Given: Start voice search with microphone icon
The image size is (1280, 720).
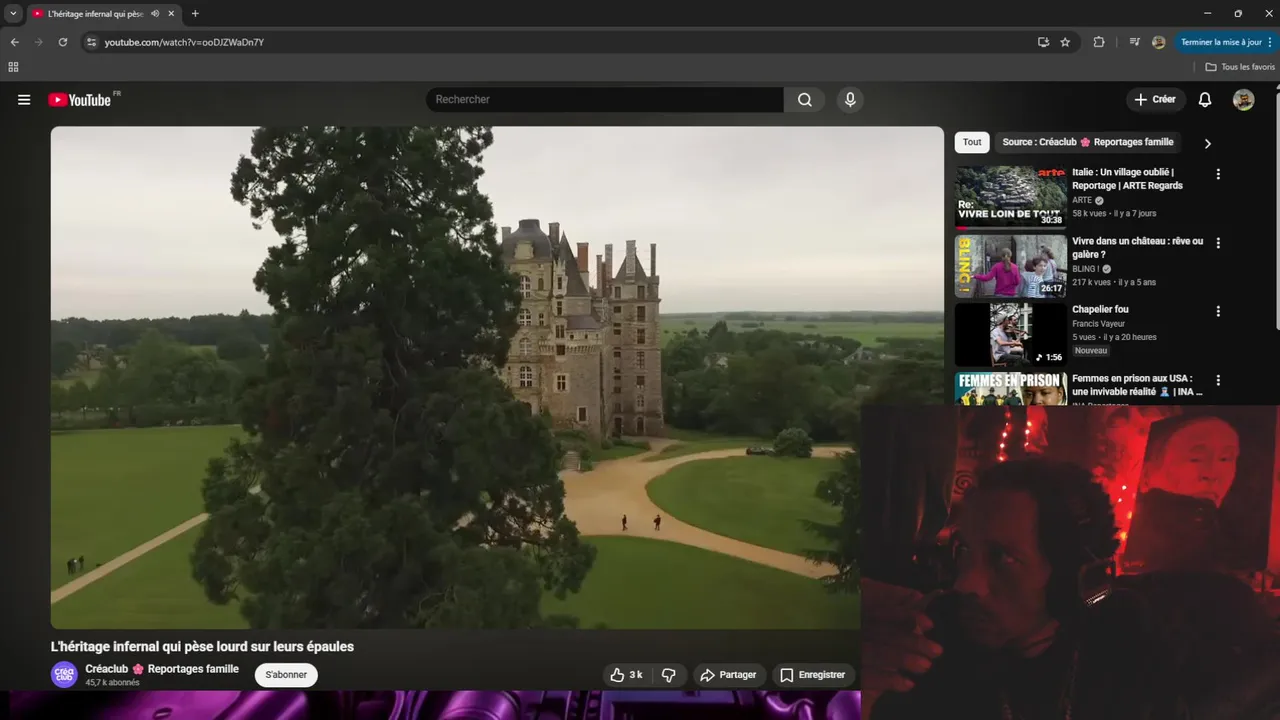Looking at the screenshot, I should (x=850, y=100).
